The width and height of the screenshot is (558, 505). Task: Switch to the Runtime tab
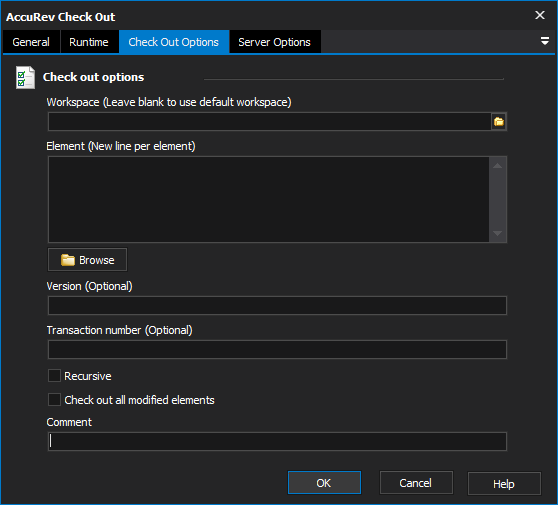click(89, 42)
